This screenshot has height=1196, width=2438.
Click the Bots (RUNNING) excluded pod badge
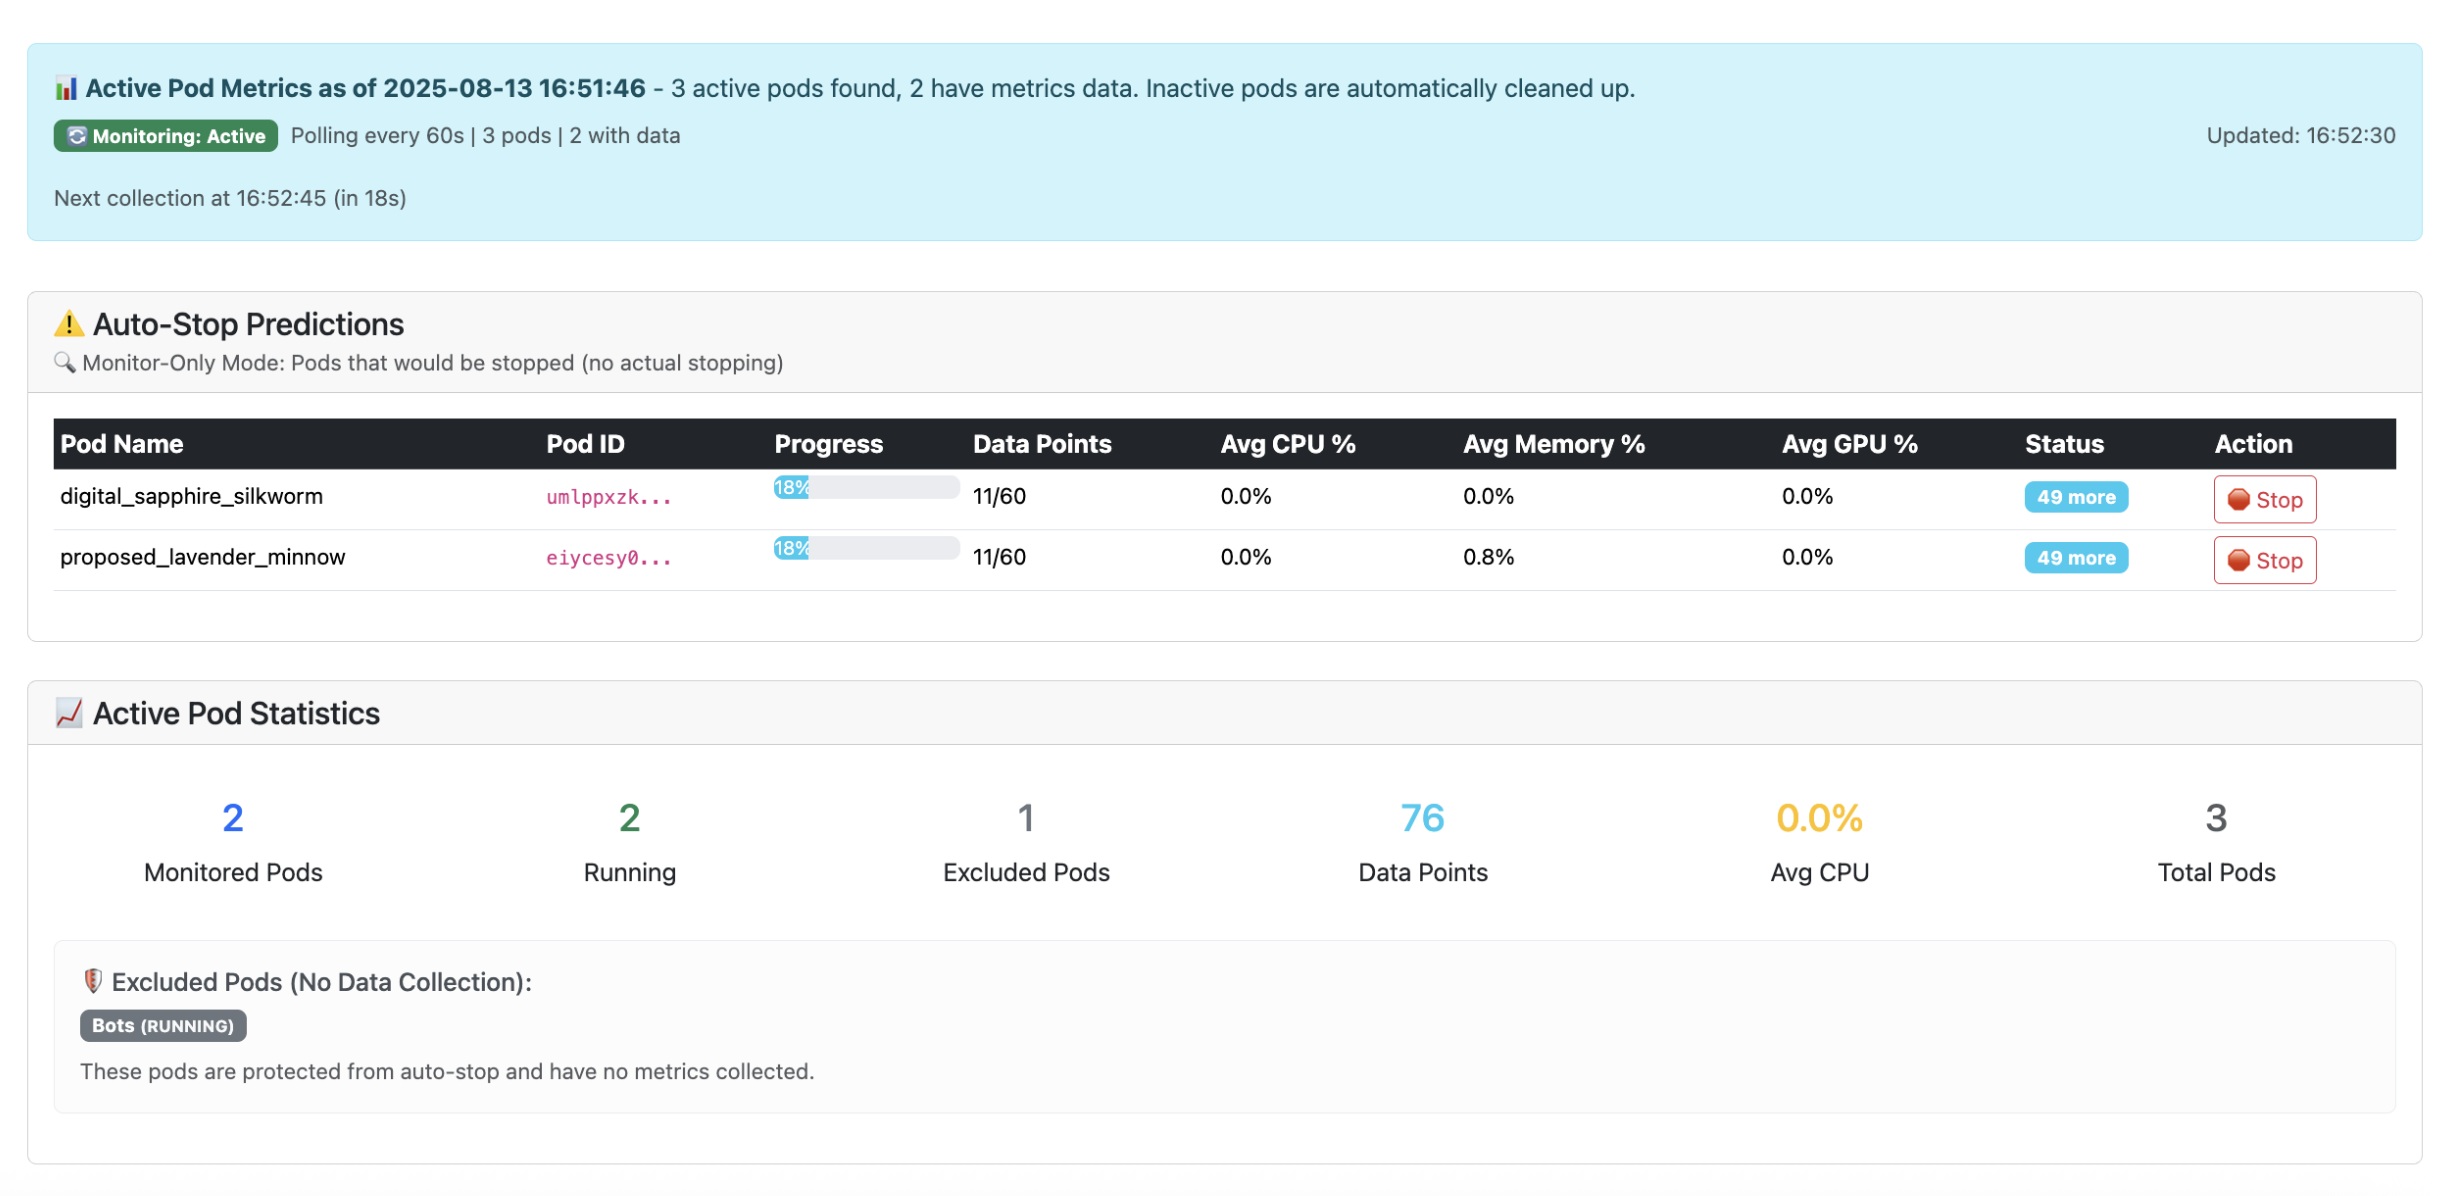point(163,1025)
